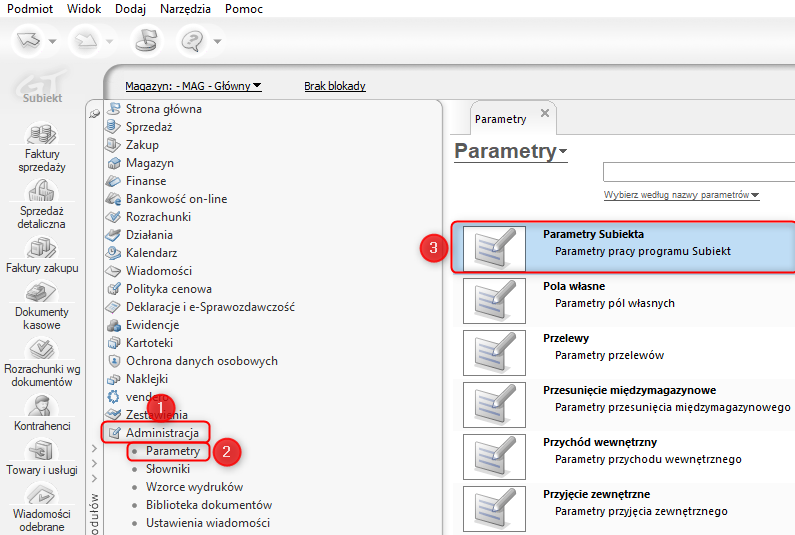Select Słowniki under Administracja
Screen dimensions: 795x535
click(168, 469)
